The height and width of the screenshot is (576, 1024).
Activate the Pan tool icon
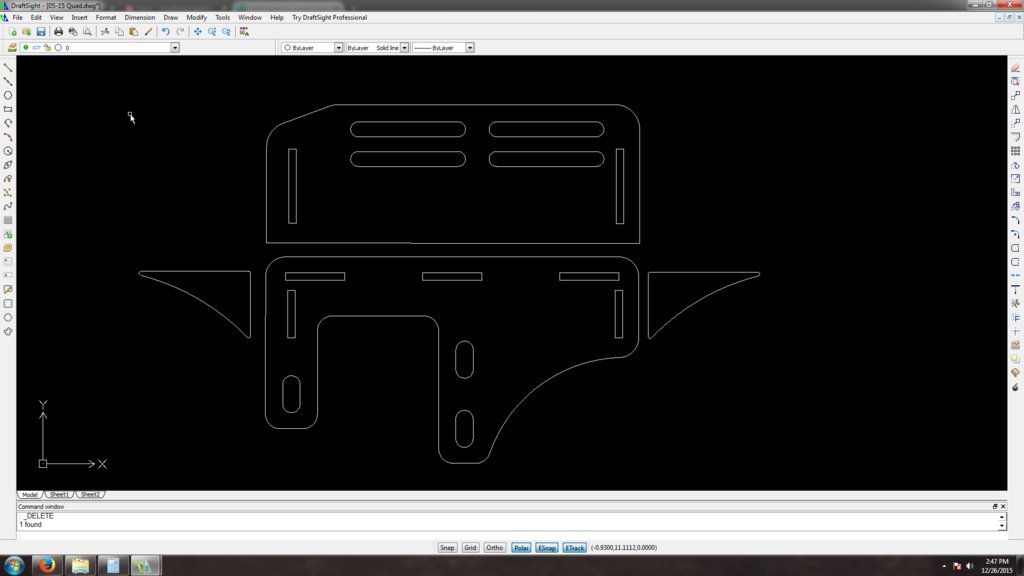[x=197, y=31]
